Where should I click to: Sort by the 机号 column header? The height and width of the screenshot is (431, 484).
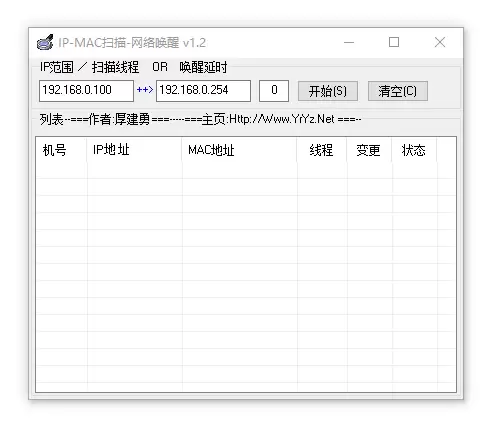click(61, 150)
